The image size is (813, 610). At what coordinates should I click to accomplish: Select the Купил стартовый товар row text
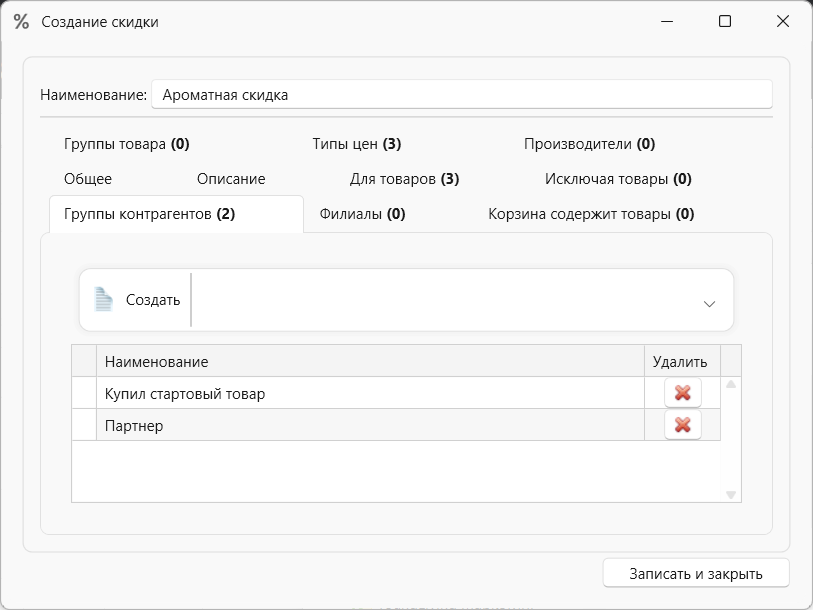tap(185, 394)
